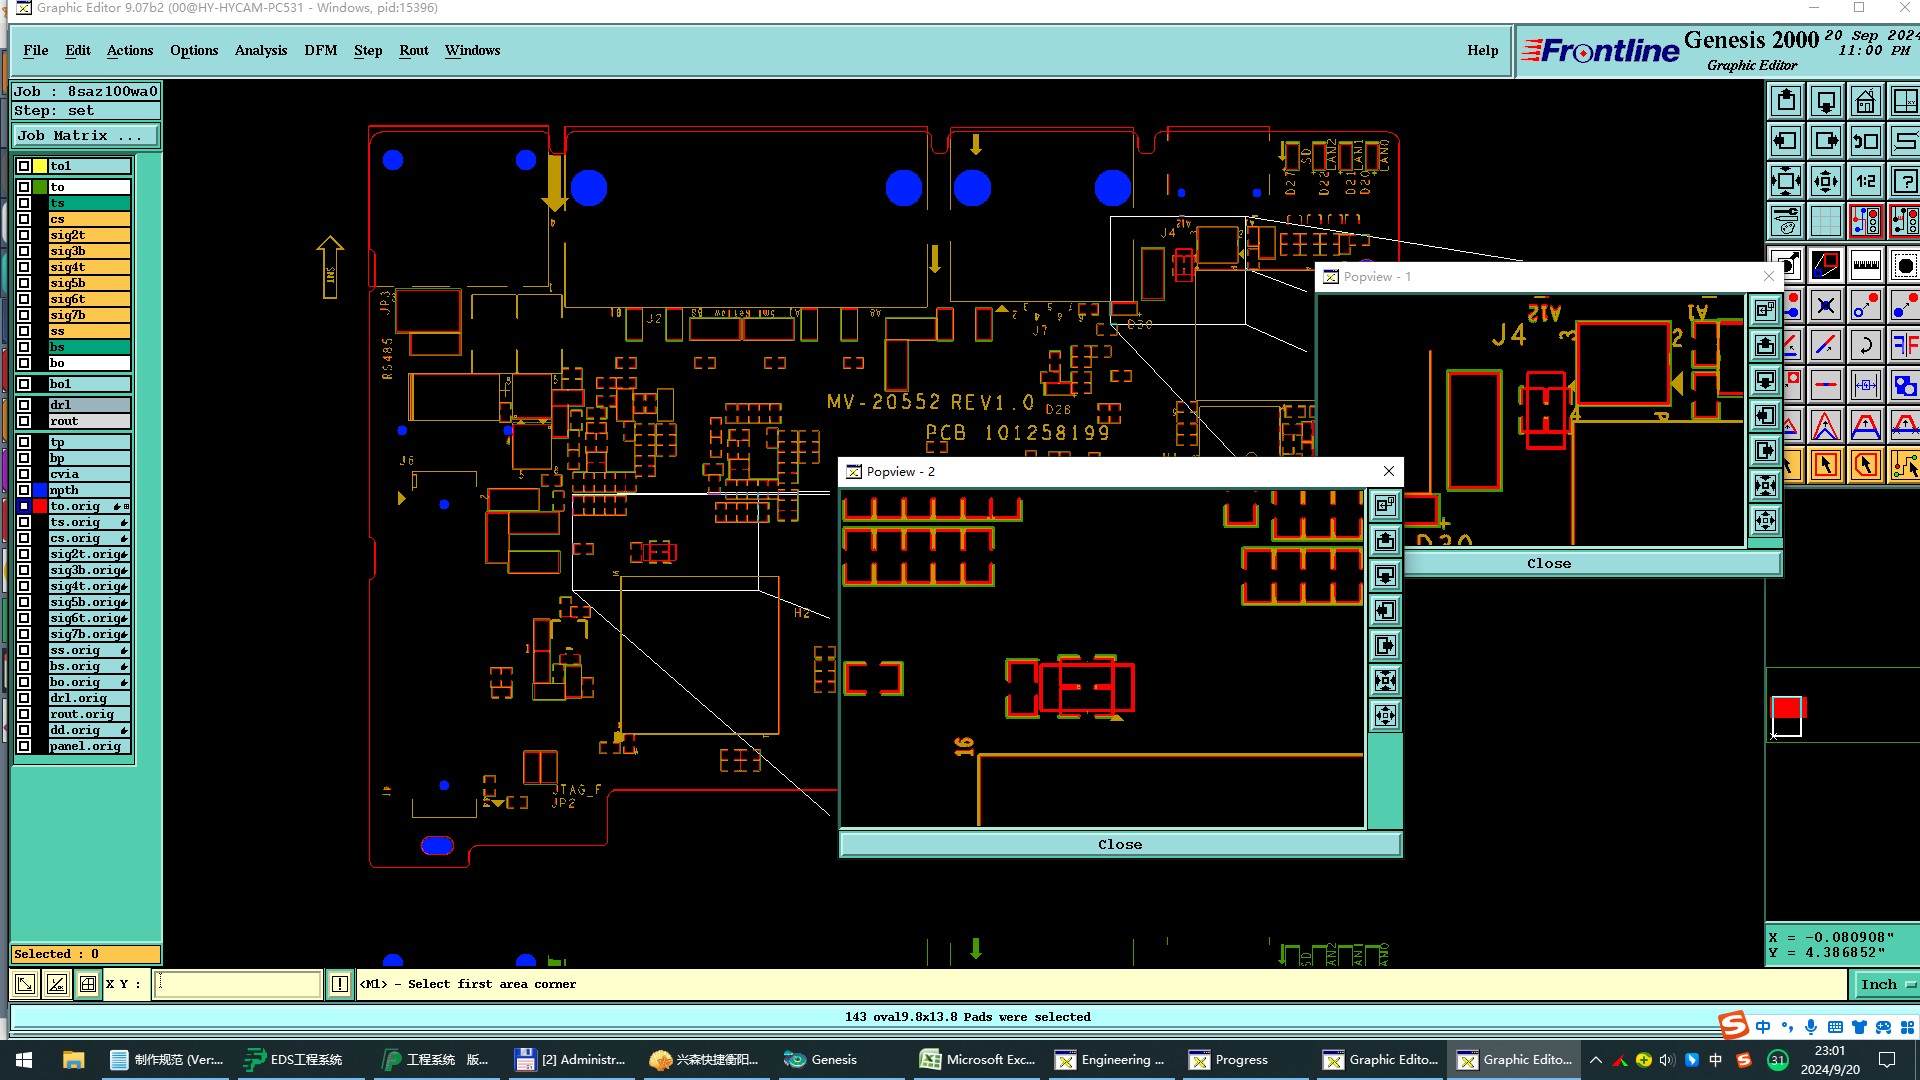Close Popview 2 with Close button
Viewport: 1920px width, 1080px height.
[1120, 845]
